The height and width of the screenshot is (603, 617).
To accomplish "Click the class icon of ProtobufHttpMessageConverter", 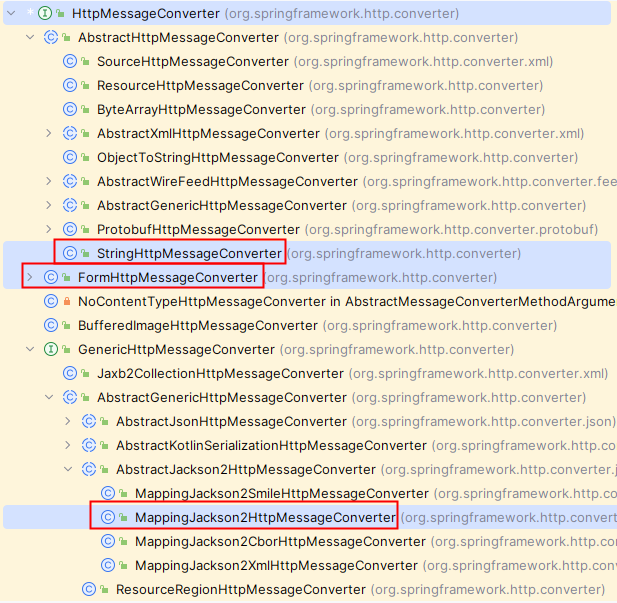I will 70,229.
